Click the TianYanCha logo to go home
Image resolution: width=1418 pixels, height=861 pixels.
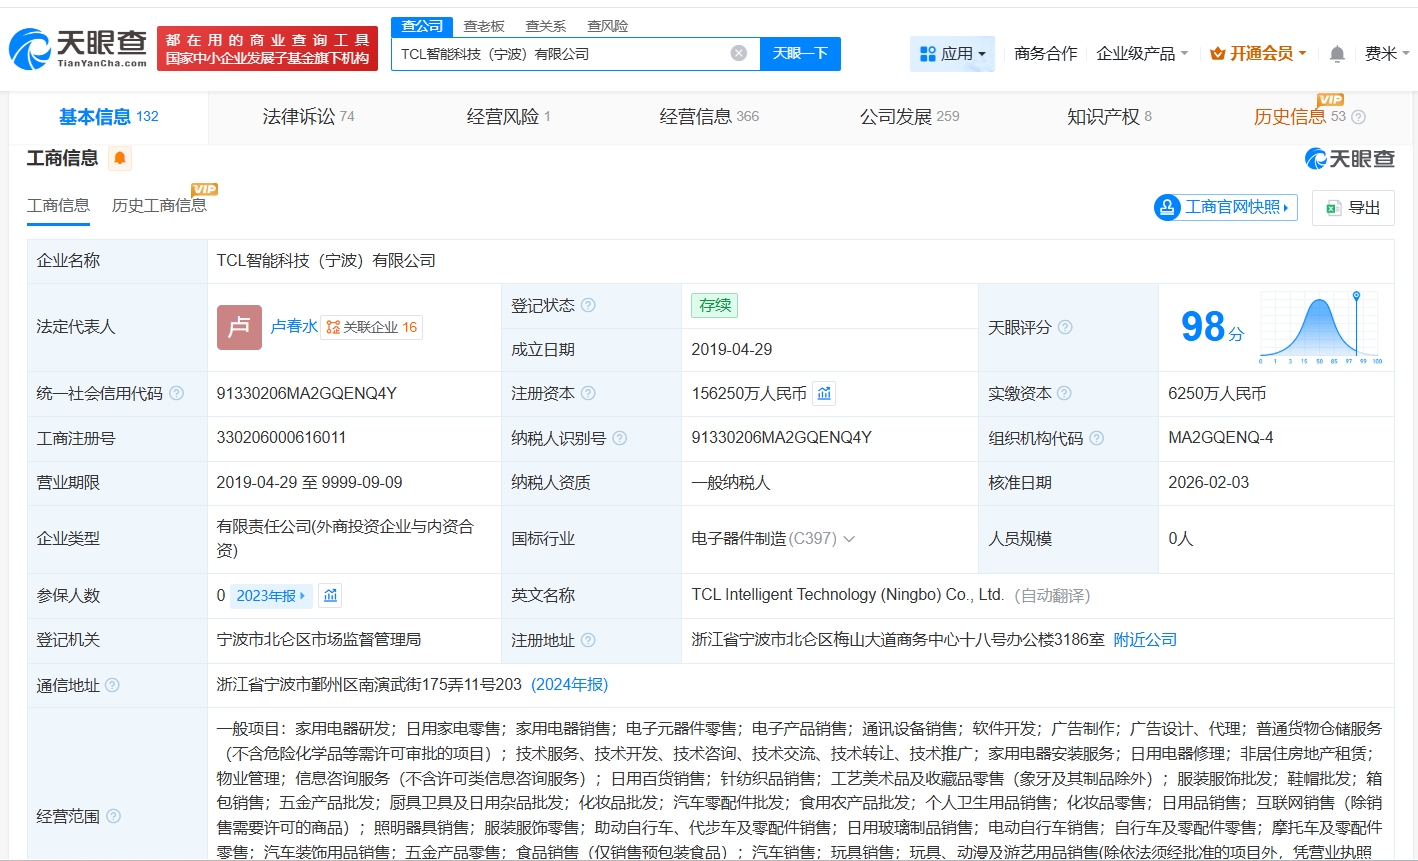[79, 47]
